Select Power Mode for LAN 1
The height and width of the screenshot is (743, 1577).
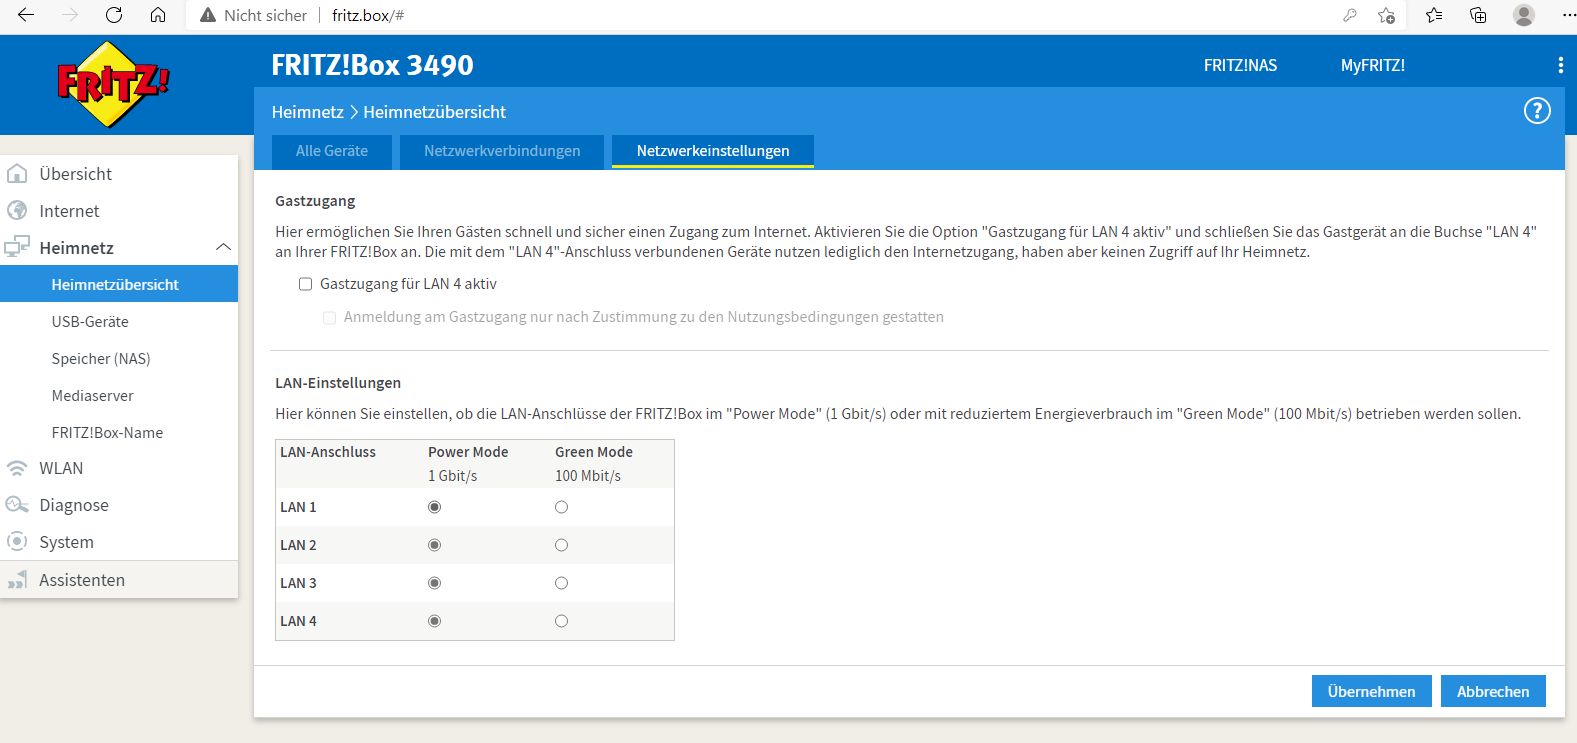[434, 507]
